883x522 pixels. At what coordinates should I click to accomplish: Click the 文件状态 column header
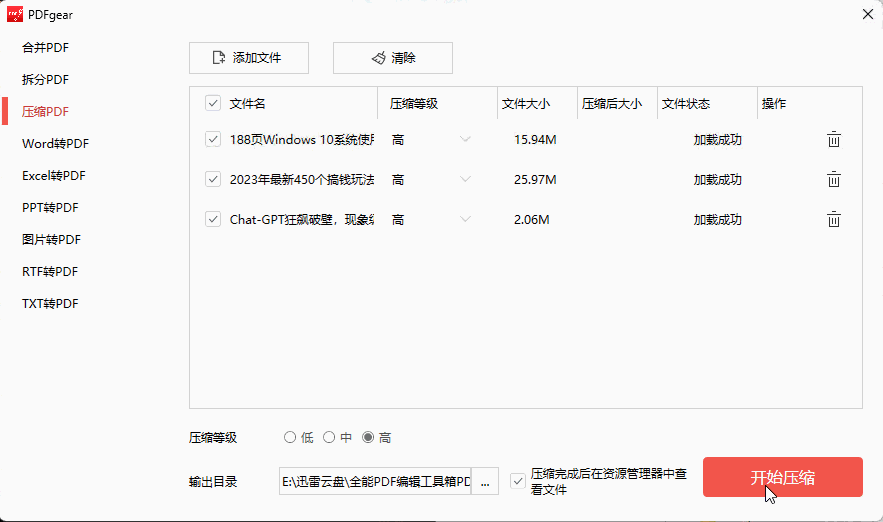(686, 104)
